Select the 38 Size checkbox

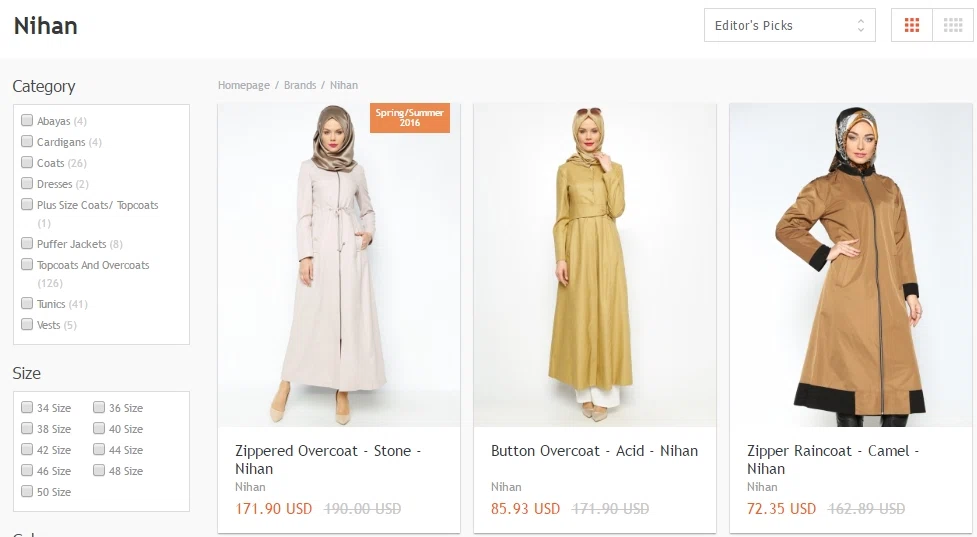tap(27, 429)
